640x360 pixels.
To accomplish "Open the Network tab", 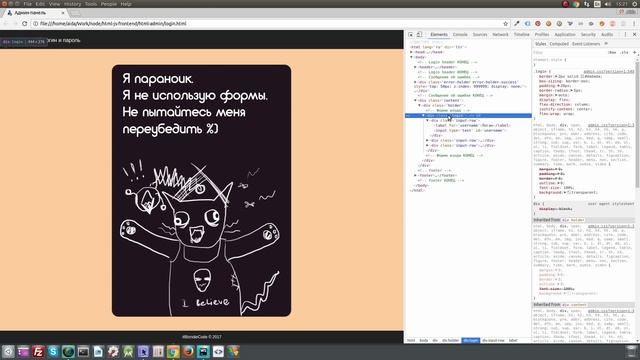I will pos(500,35).
